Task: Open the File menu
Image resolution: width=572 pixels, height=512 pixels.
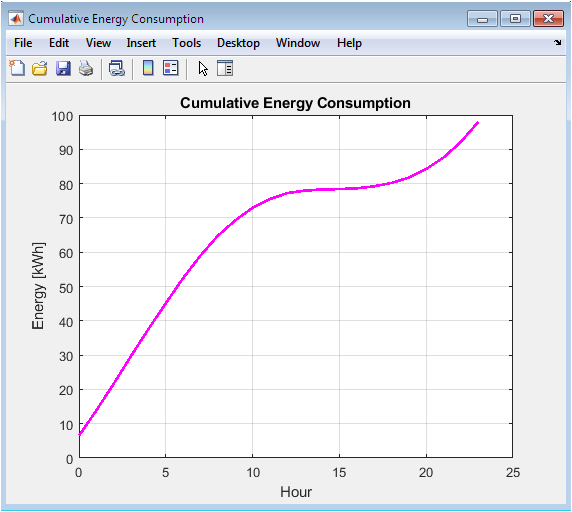Action: tap(23, 43)
